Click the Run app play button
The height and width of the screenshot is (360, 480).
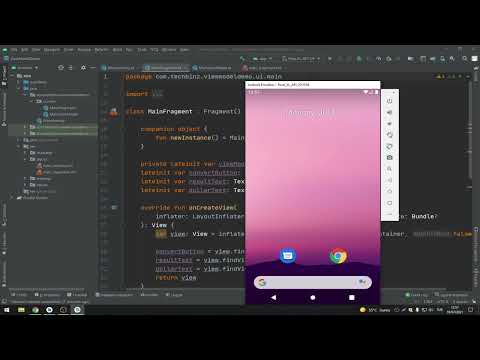pos(330,59)
